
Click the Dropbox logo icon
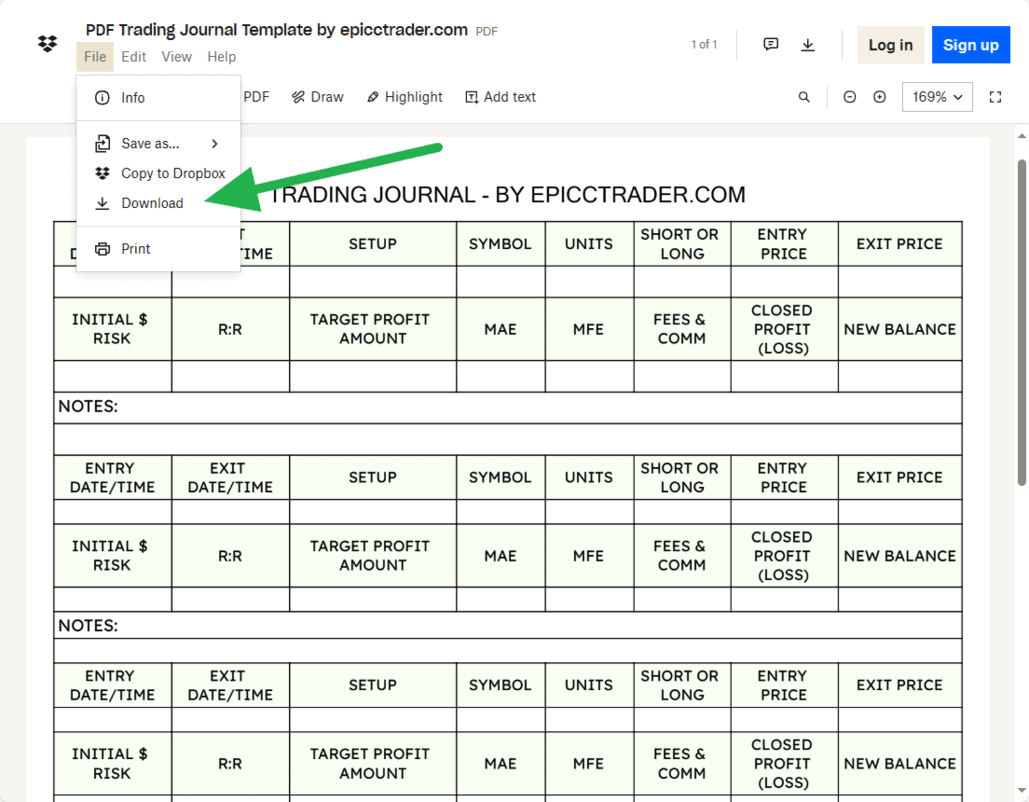click(x=47, y=44)
